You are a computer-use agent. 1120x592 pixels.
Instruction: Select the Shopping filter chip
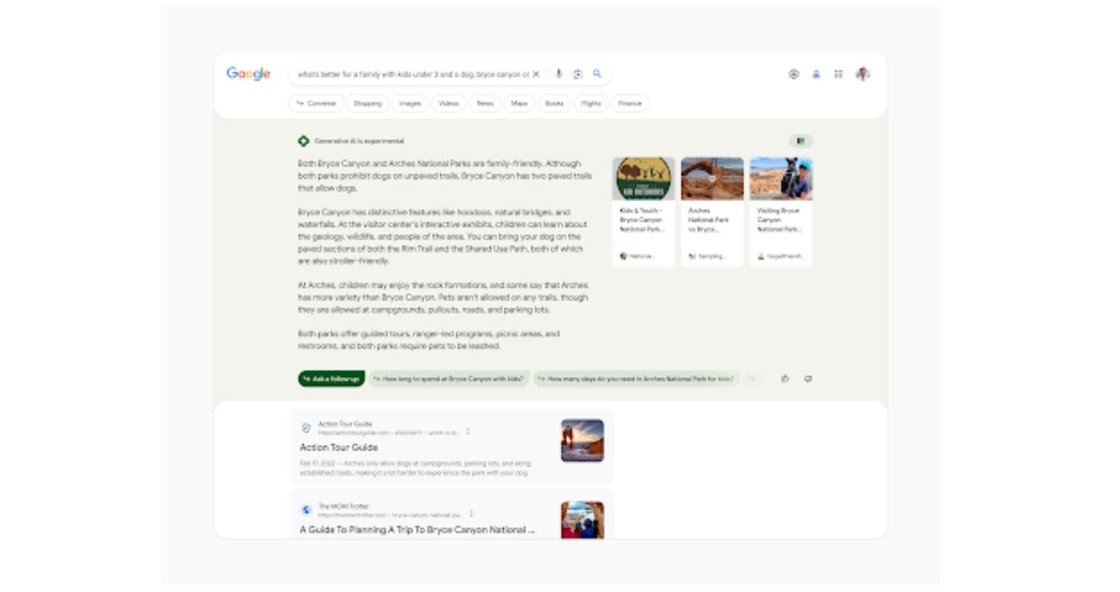coord(367,103)
